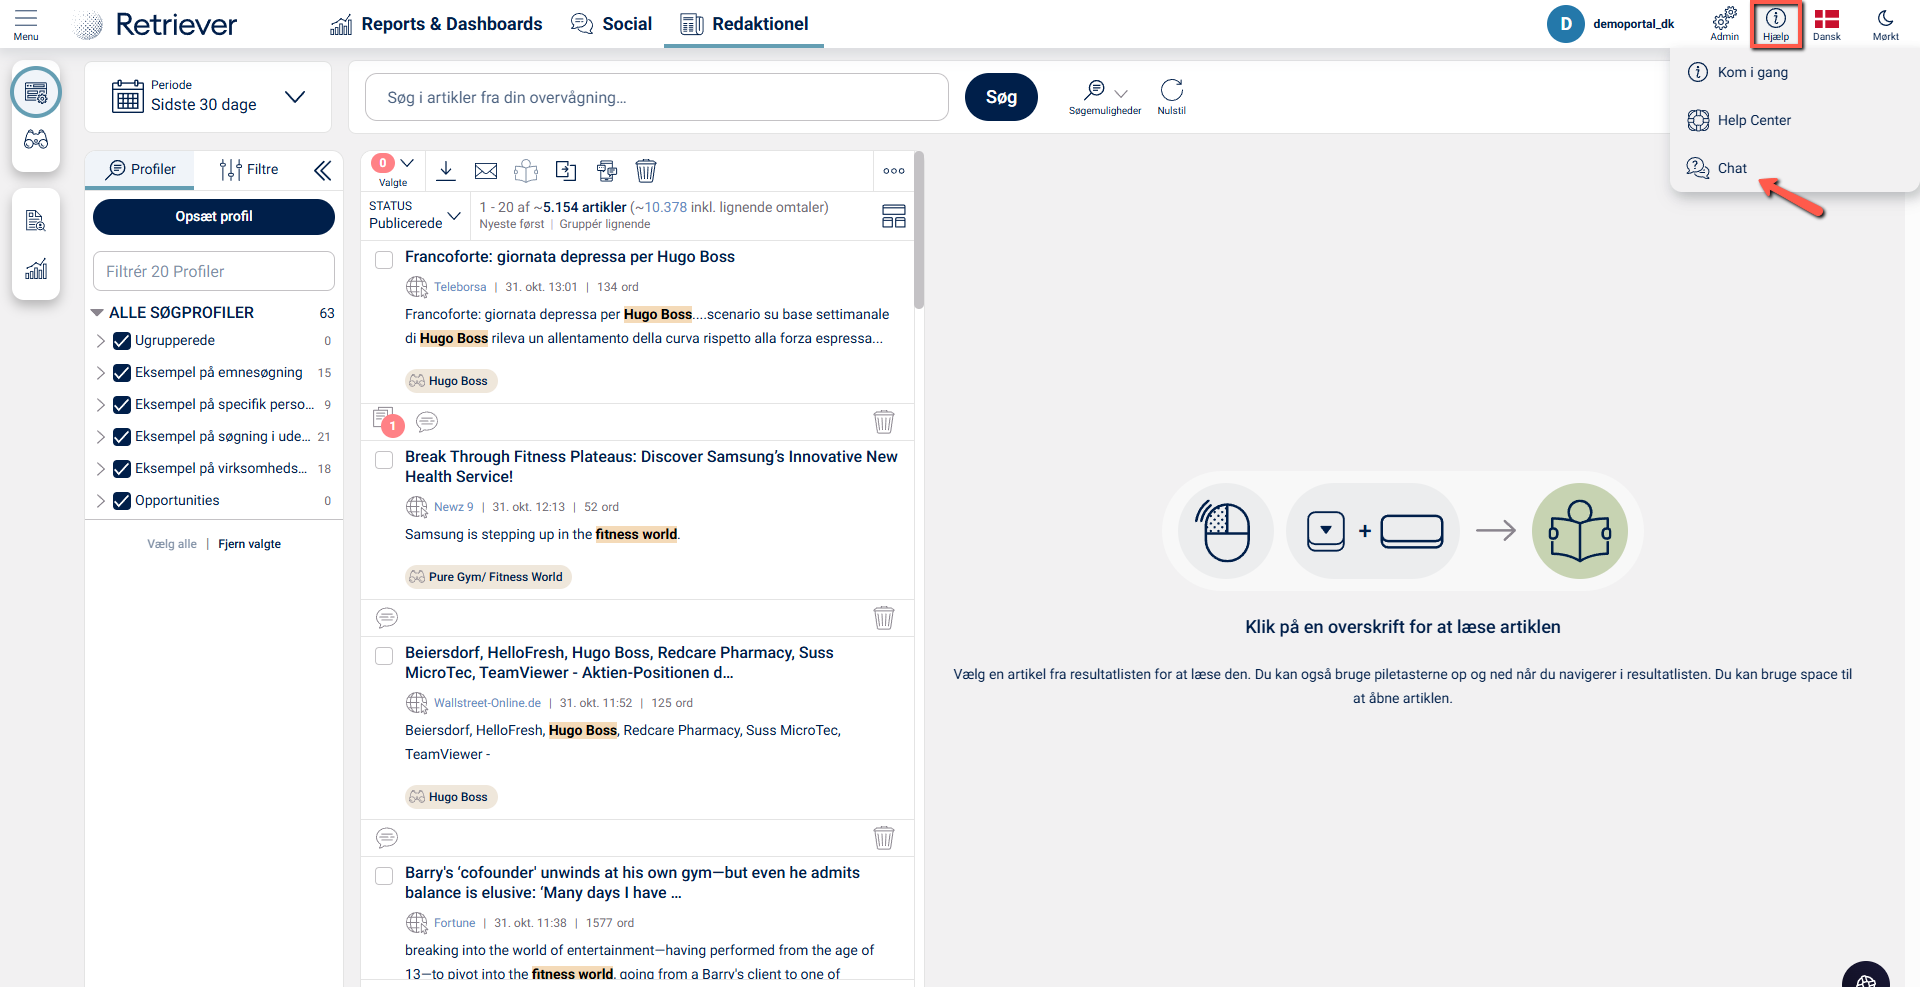Open the editorial monitoring view in left sidebar
1920x987 pixels.
pos(36,93)
